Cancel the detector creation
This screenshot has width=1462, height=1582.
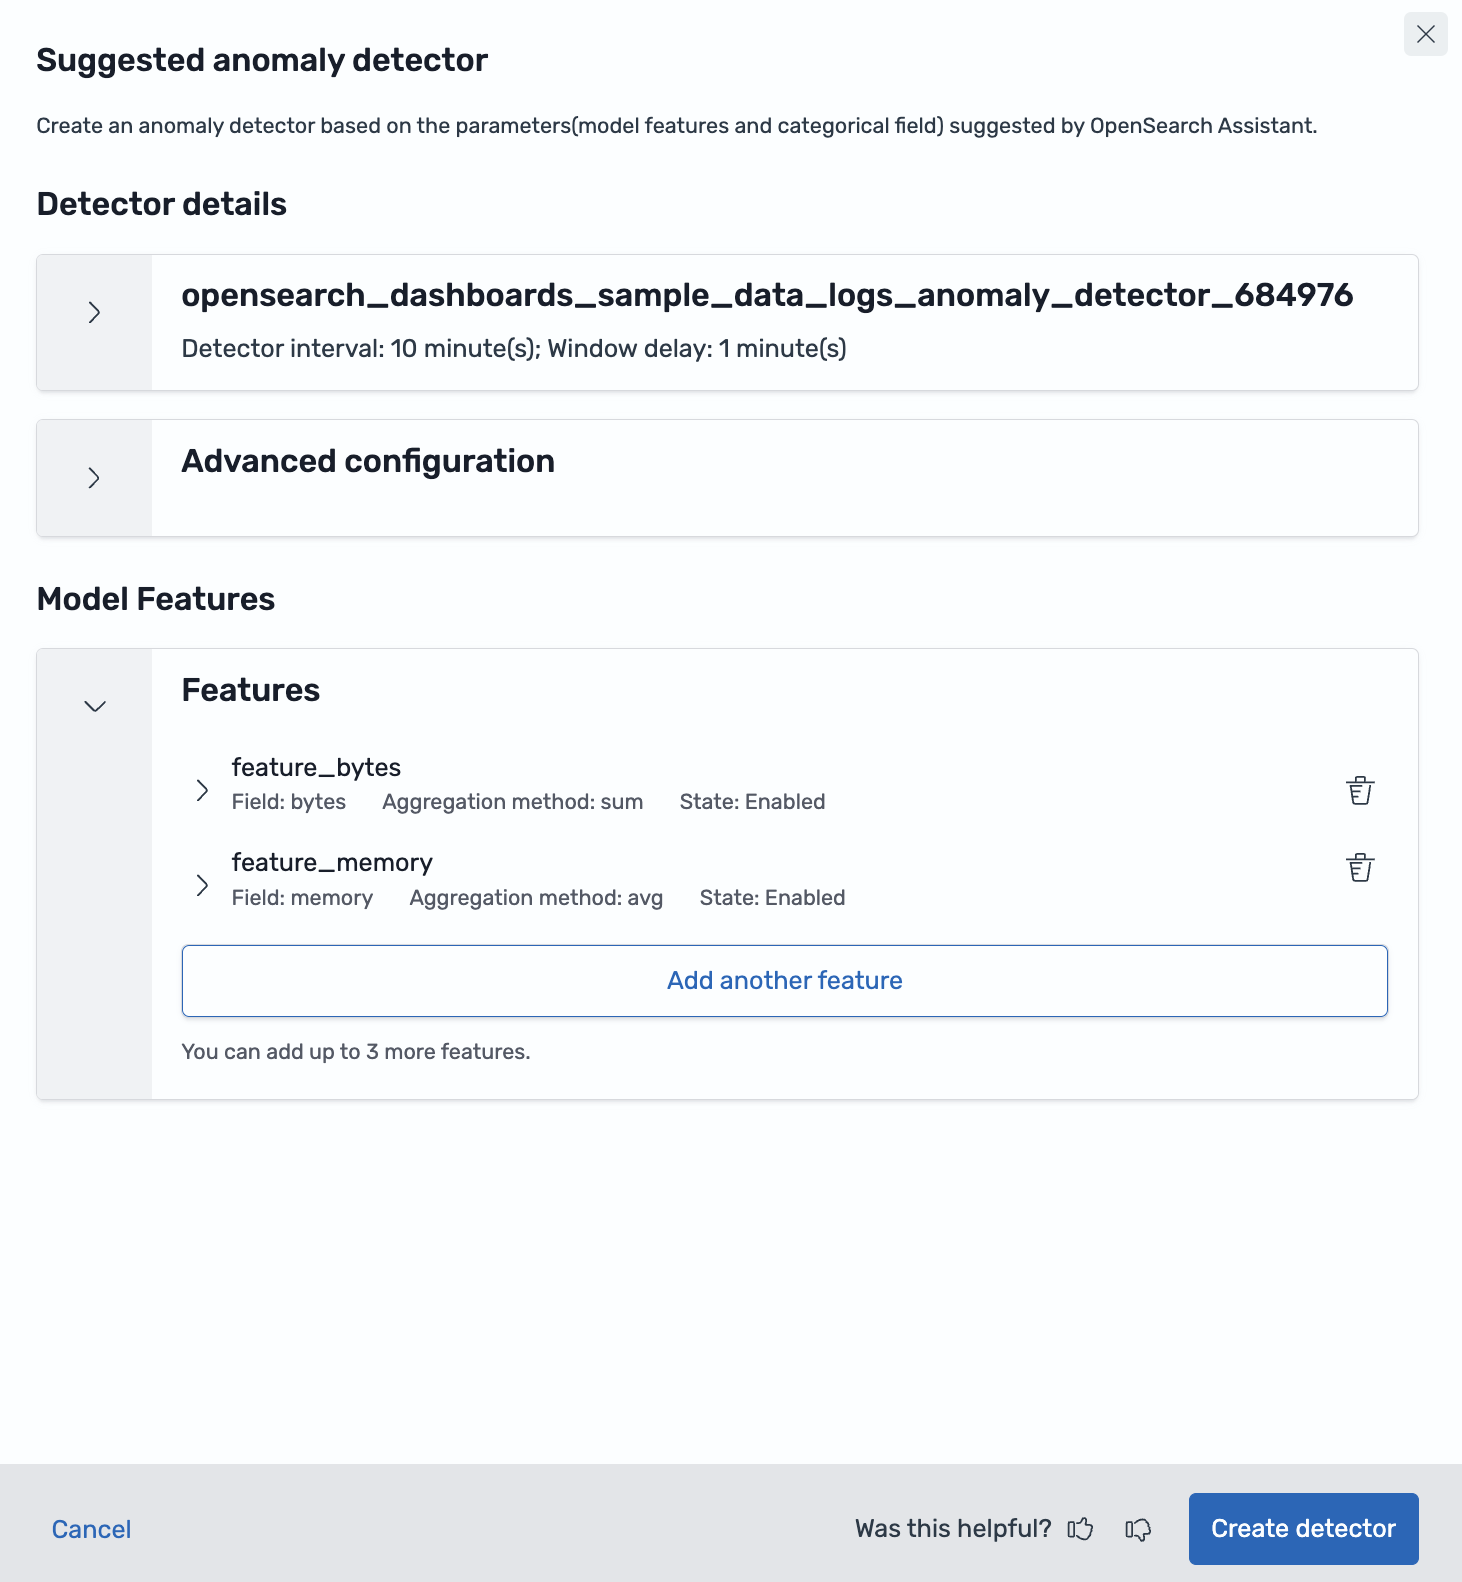click(92, 1529)
